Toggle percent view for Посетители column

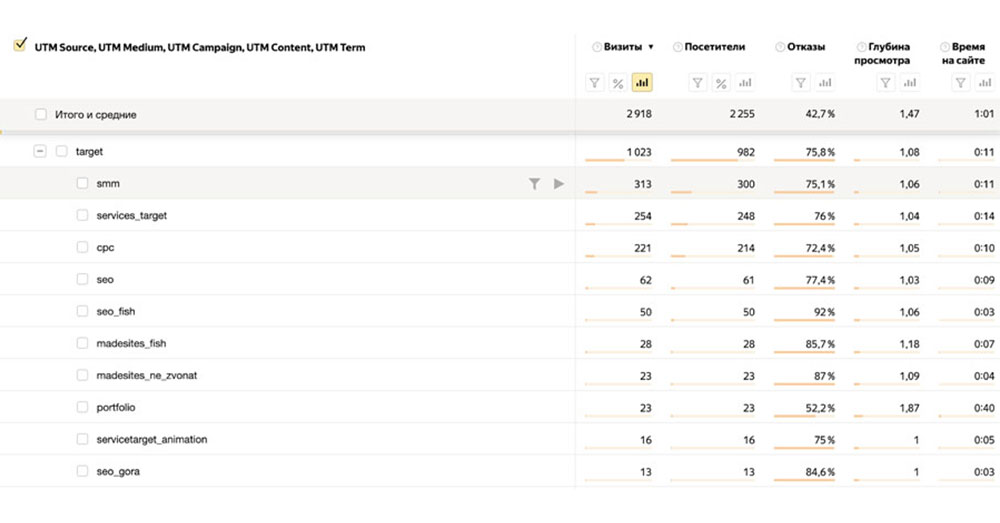[x=721, y=83]
